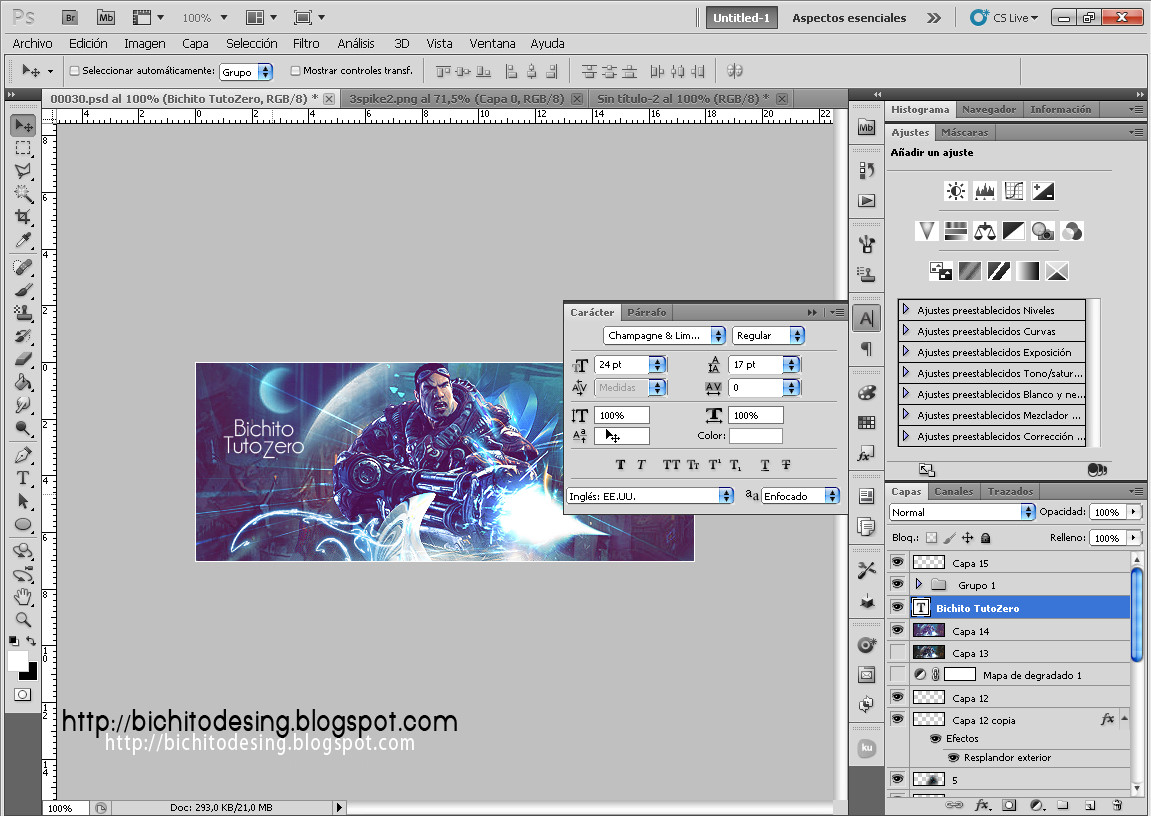Add a Photo Filter adjustment

click(1042, 232)
